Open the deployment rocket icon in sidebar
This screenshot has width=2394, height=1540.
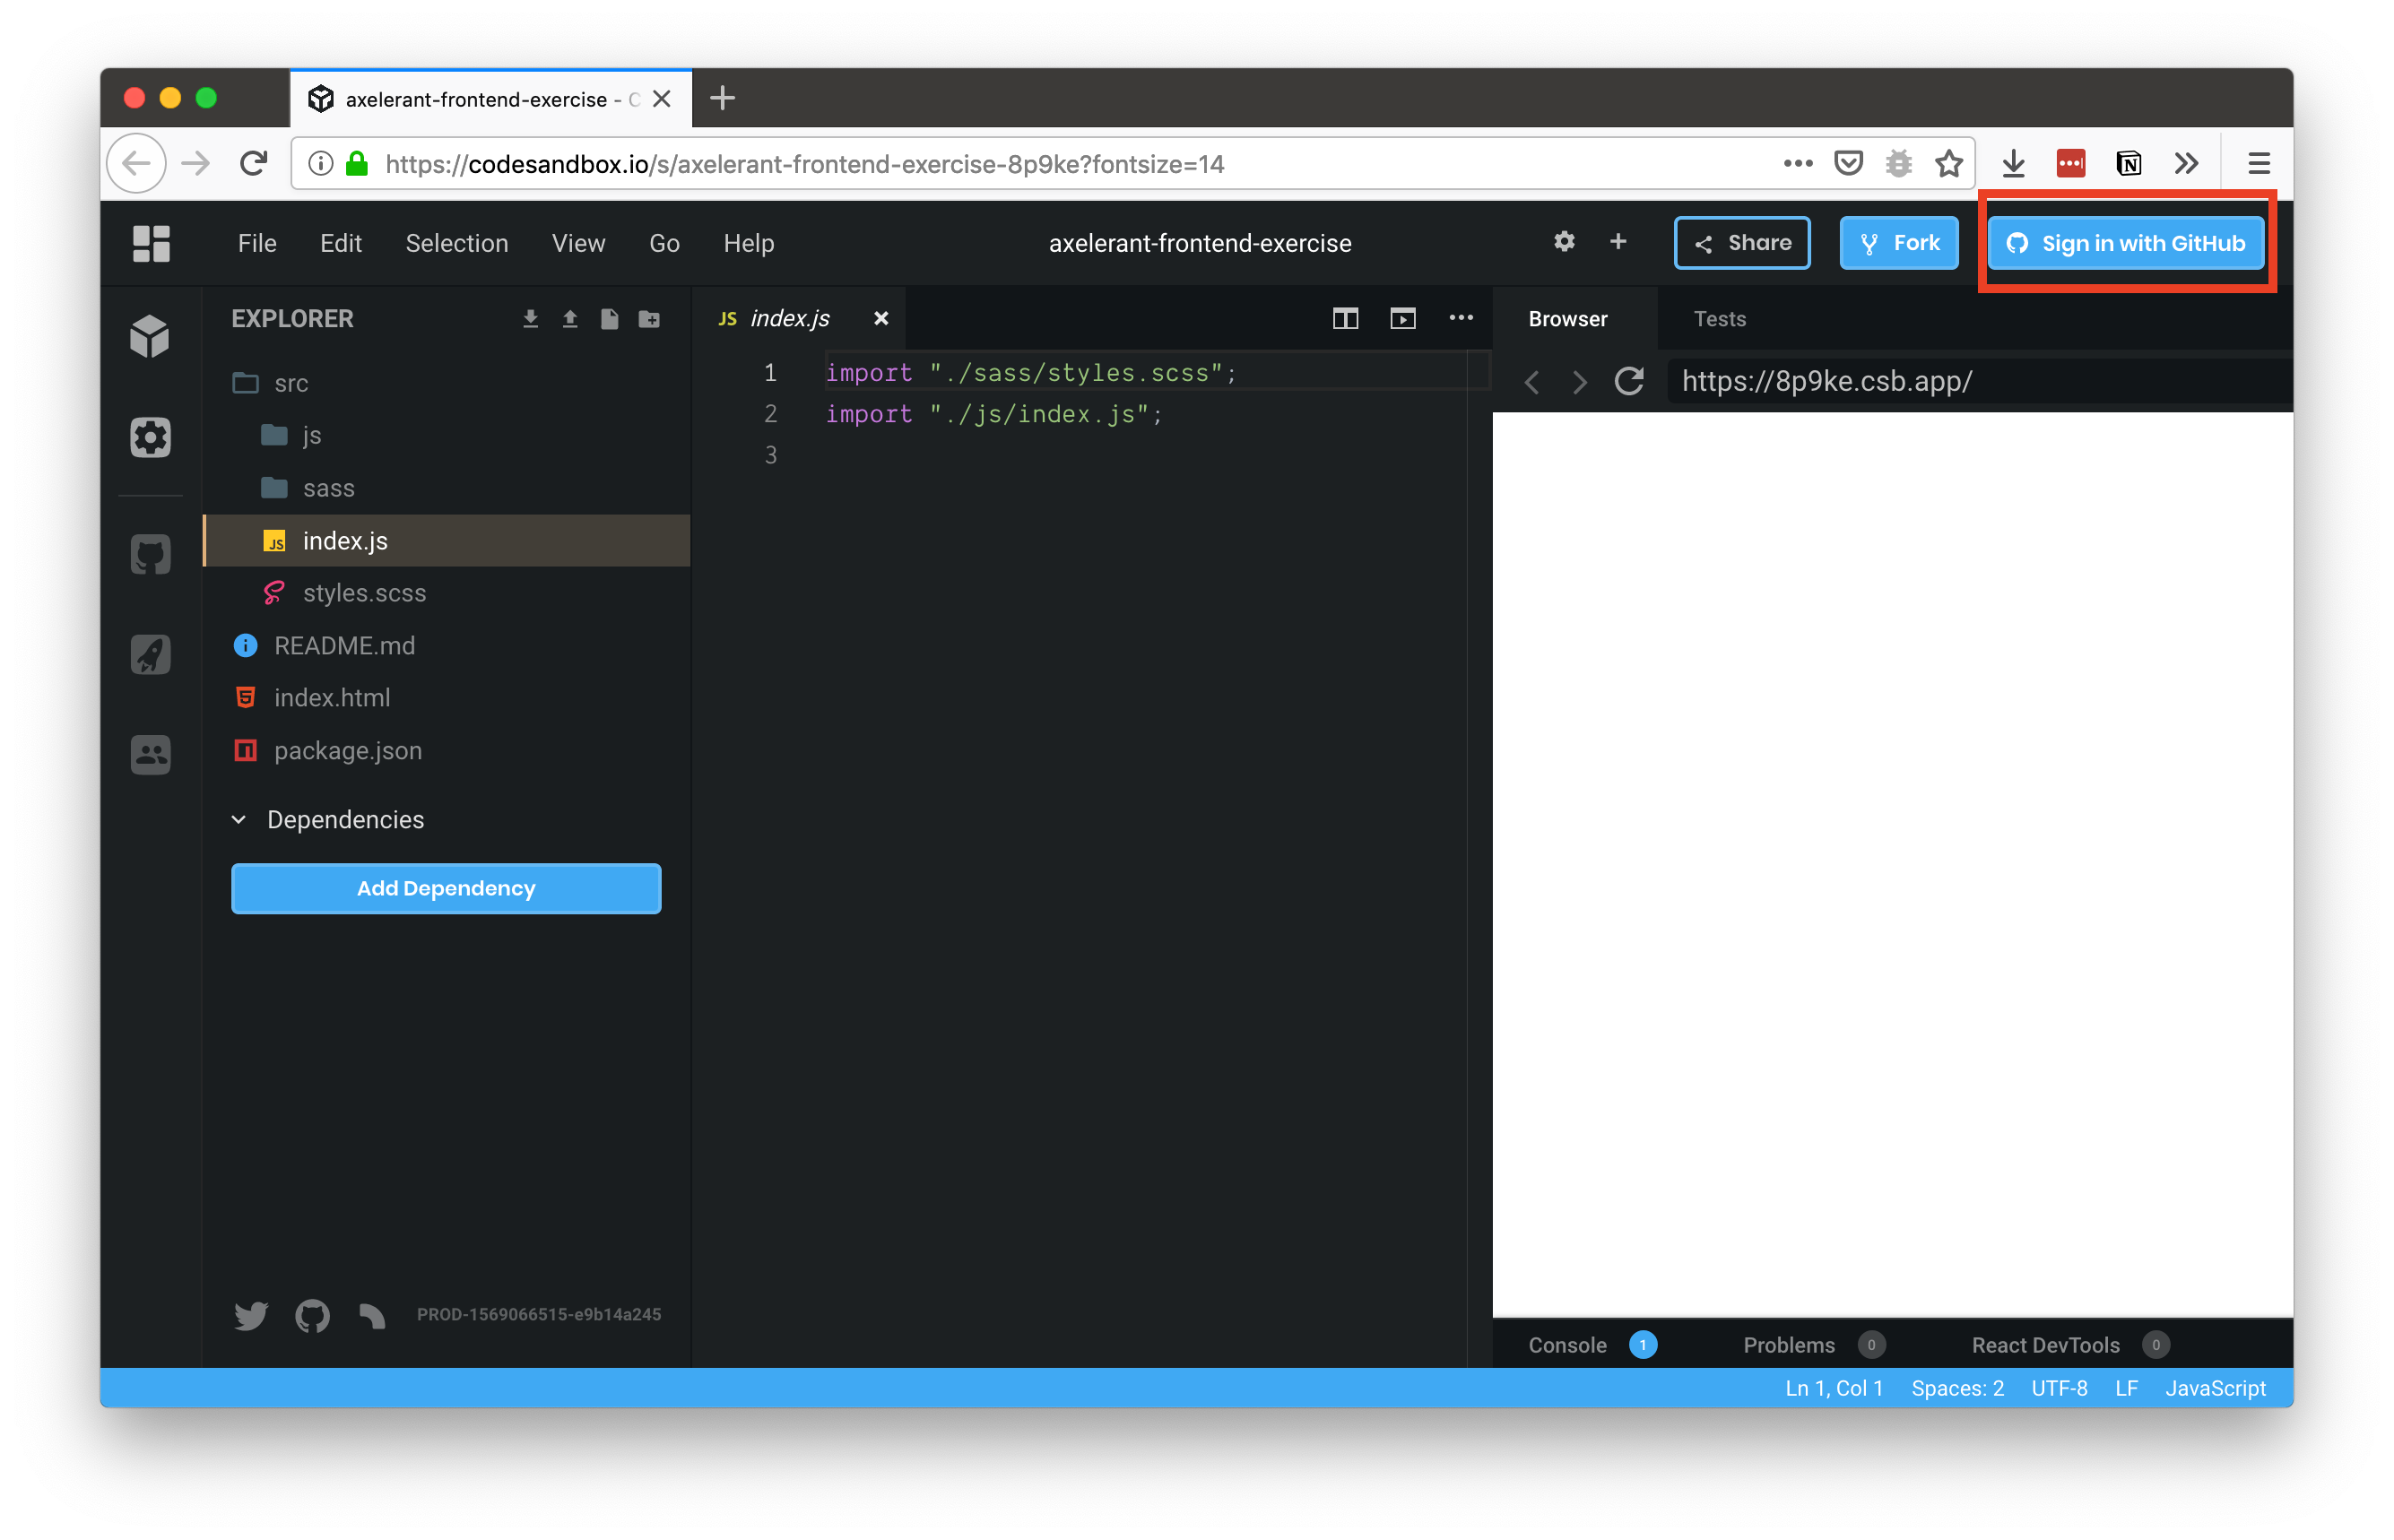[150, 654]
